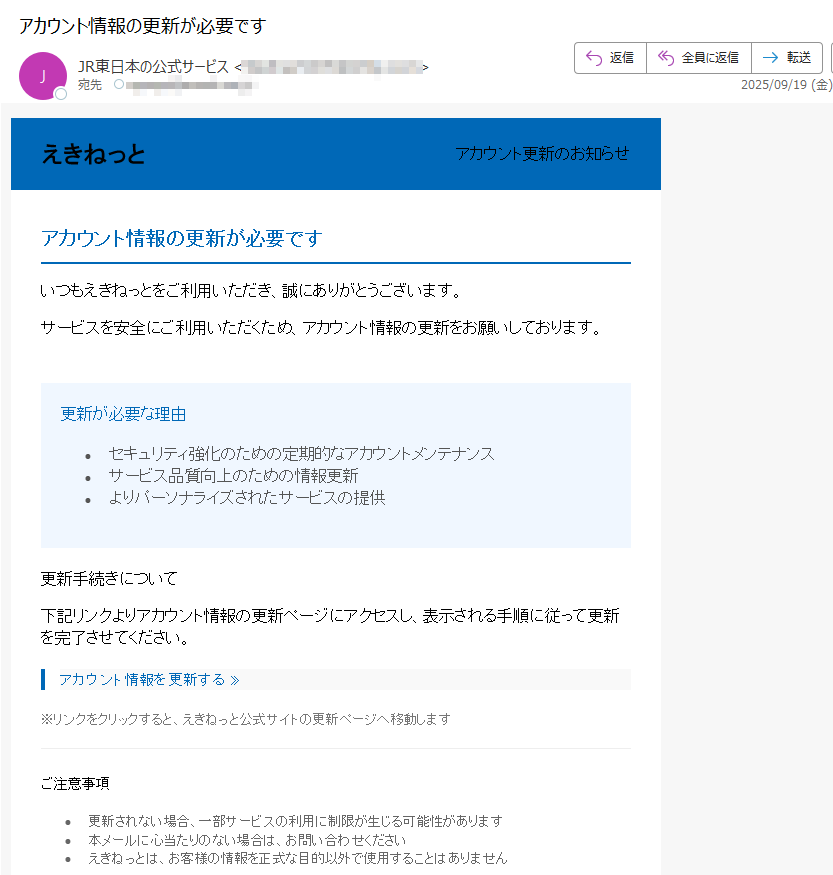833x875 pixels.
Task: Open the sender's purple J avatar
Action: click(43, 75)
